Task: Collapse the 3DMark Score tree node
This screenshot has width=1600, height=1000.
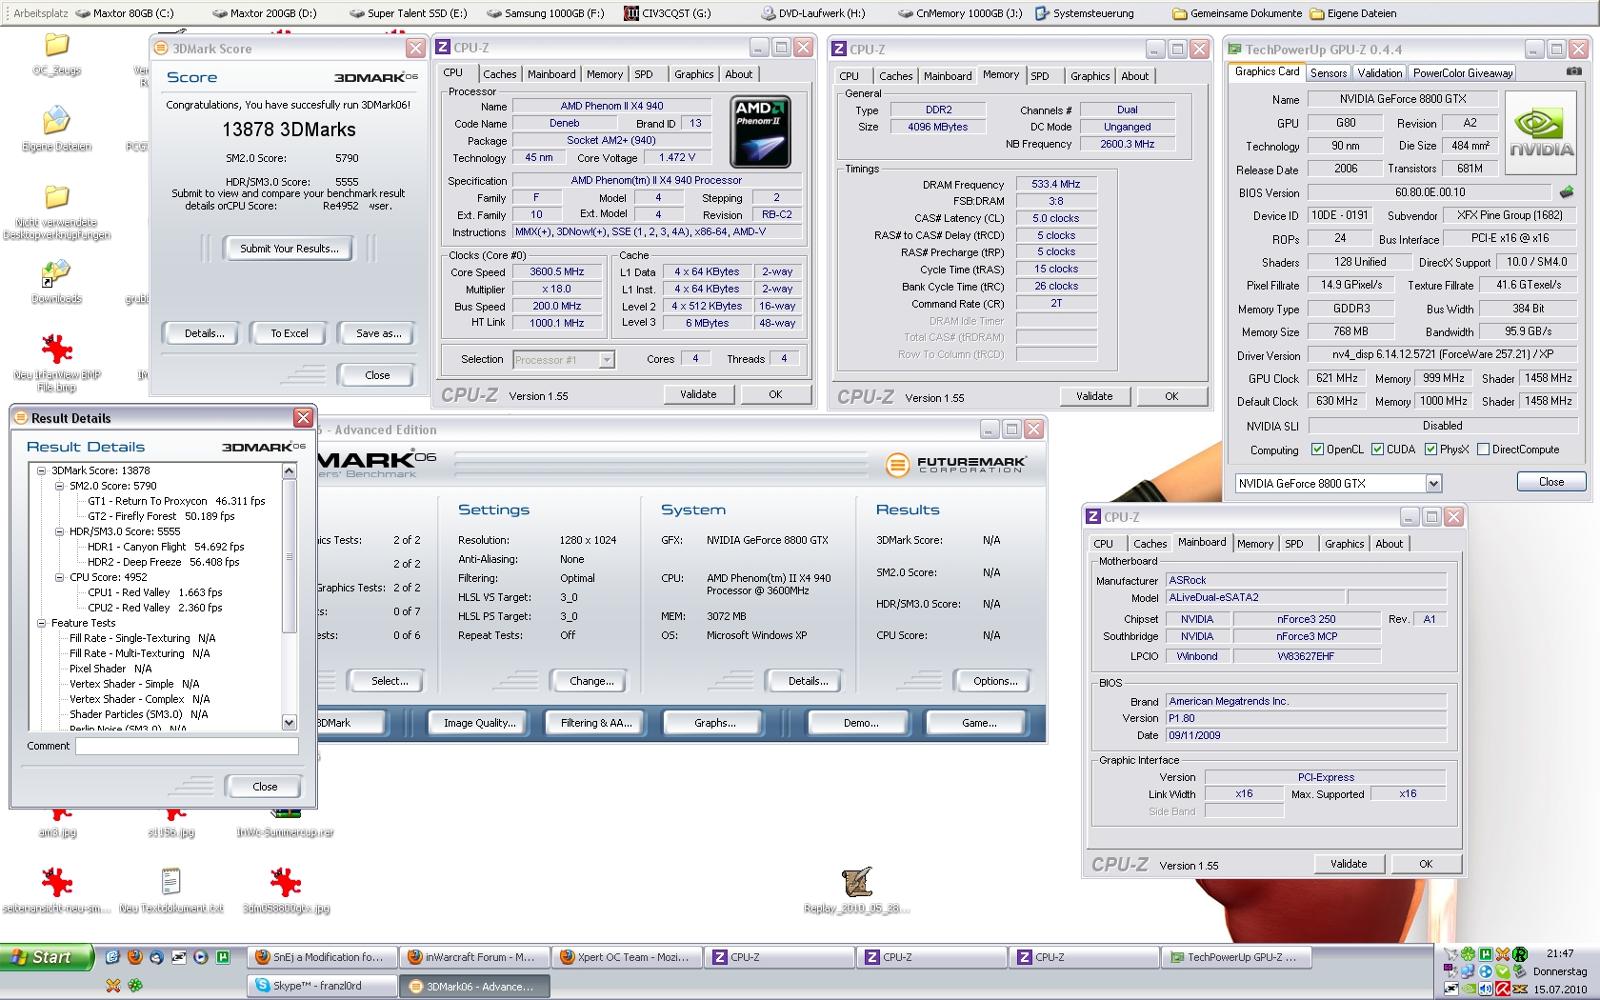Action: click(42, 470)
